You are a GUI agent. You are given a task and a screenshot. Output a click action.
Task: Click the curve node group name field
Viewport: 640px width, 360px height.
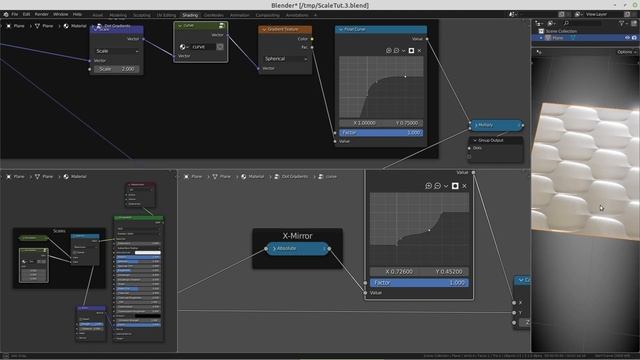pos(203,47)
